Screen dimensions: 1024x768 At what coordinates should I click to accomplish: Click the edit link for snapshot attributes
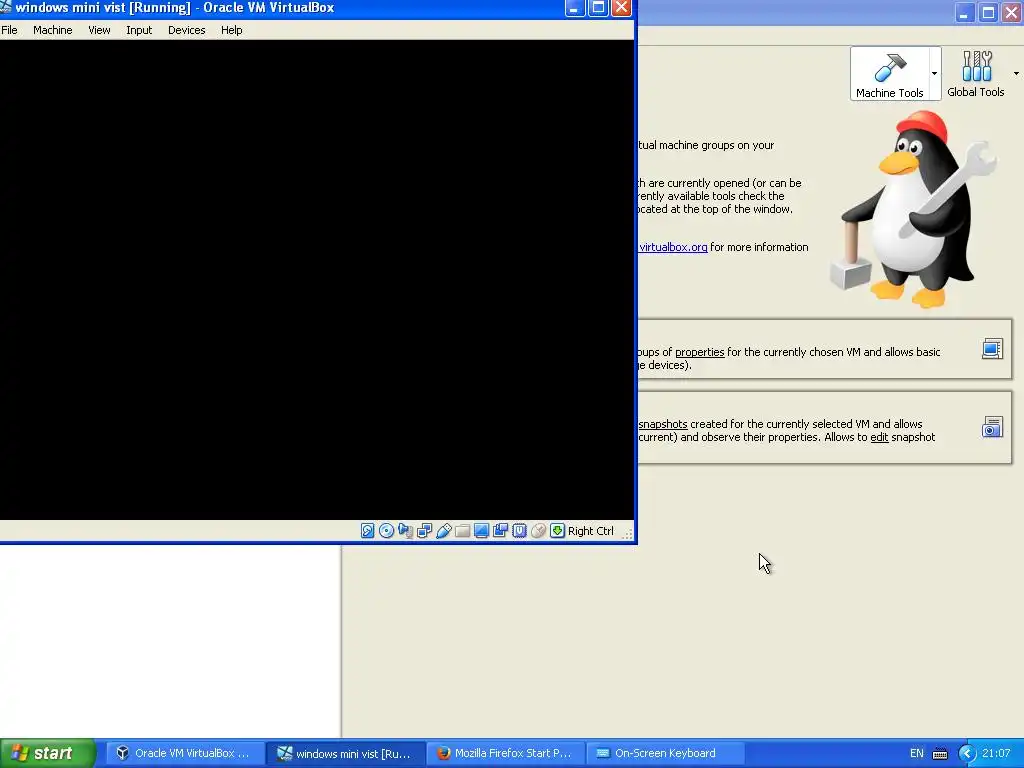(x=879, y=437)
